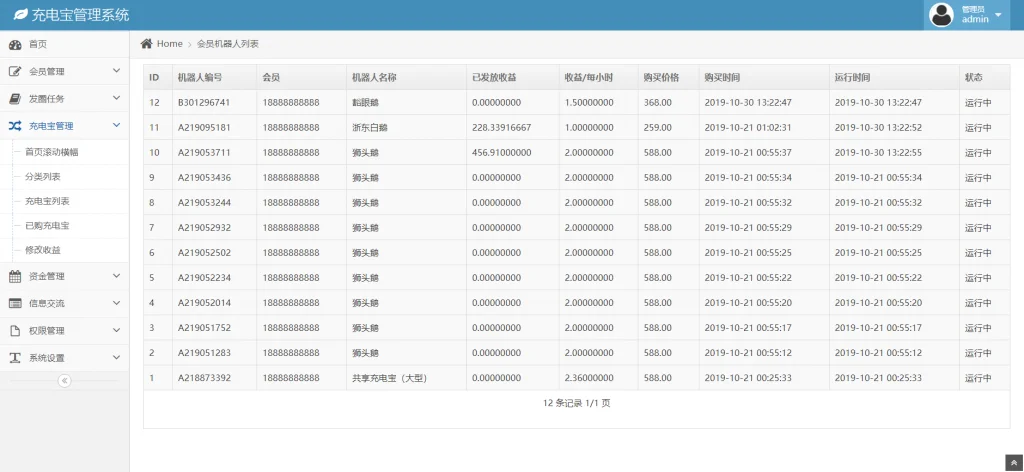The height and width of the screenshot is (472, 1024).
Task: Click robot number A219052502
Action: click(x=204, y=253)
